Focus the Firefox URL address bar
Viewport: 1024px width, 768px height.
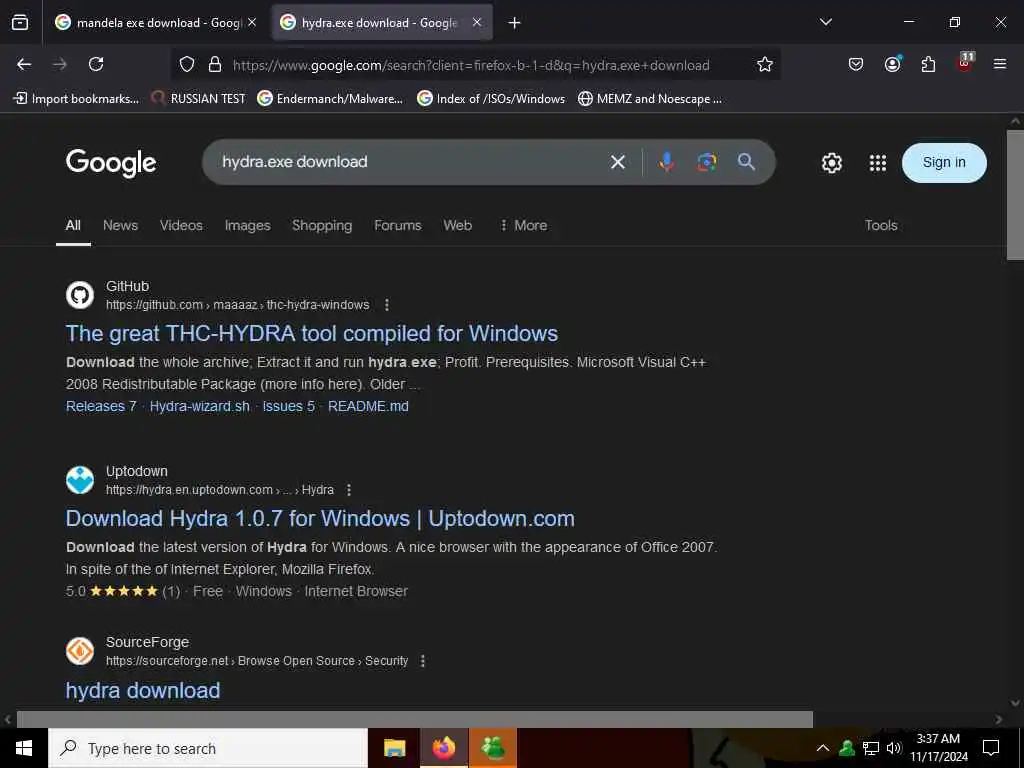(x=471, y=65)
